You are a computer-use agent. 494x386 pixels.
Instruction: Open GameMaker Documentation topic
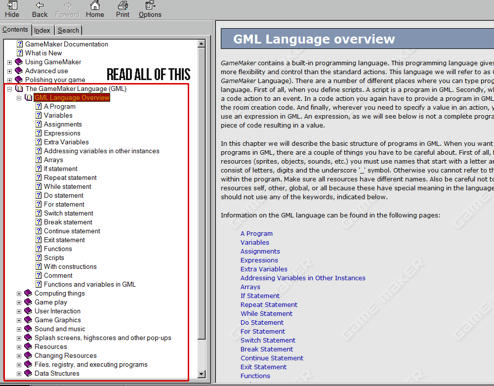(x=66, y=44)
